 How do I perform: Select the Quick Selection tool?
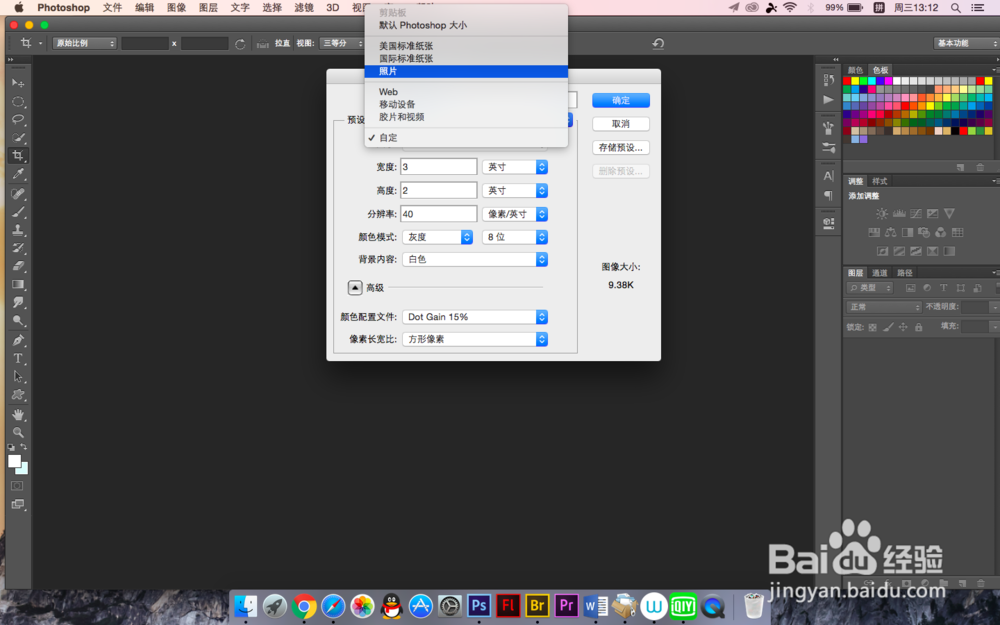(x=18, y=137)
